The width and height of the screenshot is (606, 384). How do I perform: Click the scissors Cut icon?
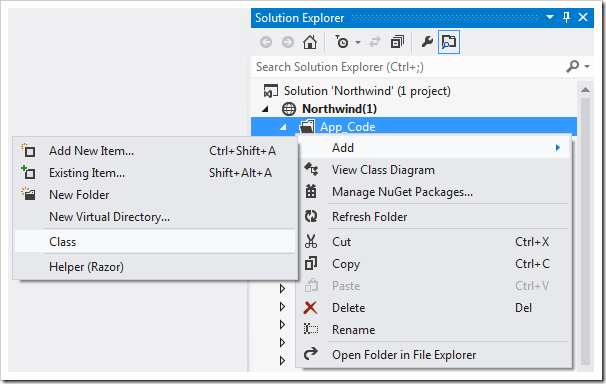pos(311,241)
